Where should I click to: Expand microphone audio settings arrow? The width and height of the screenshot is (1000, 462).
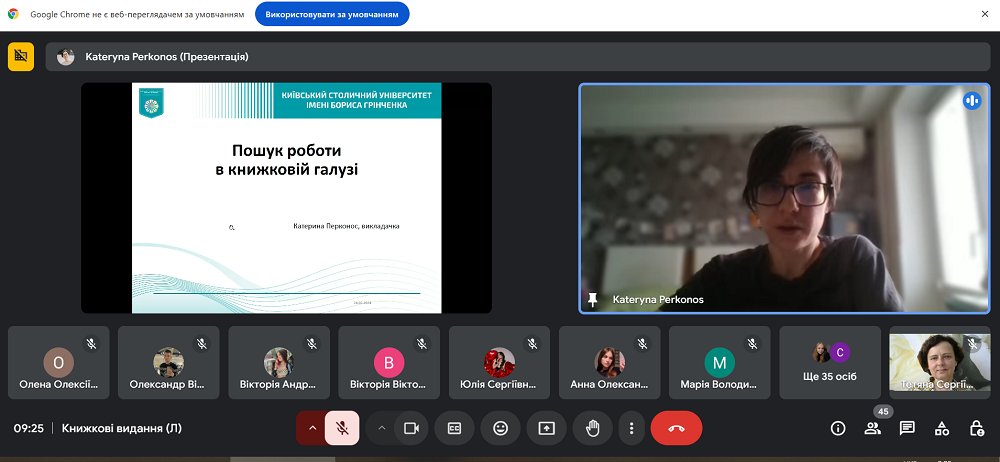[x=312, y=428]
